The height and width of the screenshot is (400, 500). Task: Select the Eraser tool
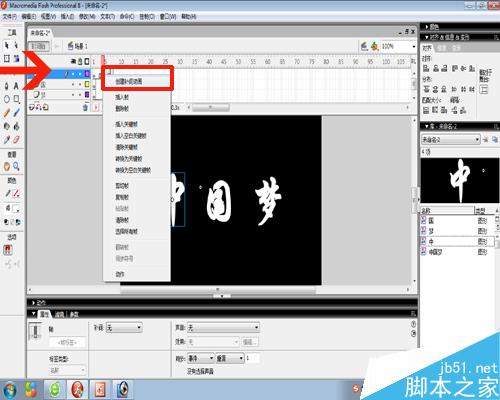click(16, 140)
